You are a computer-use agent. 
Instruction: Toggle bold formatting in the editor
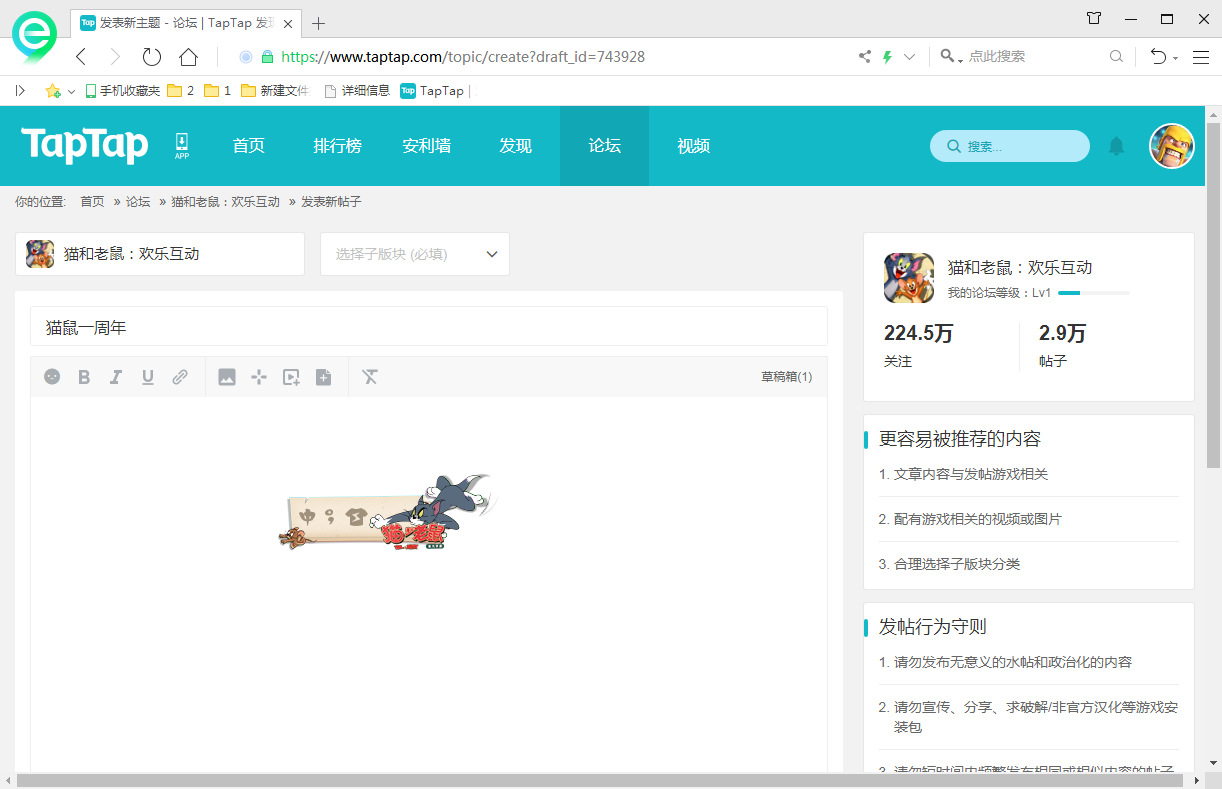point(84,377)
